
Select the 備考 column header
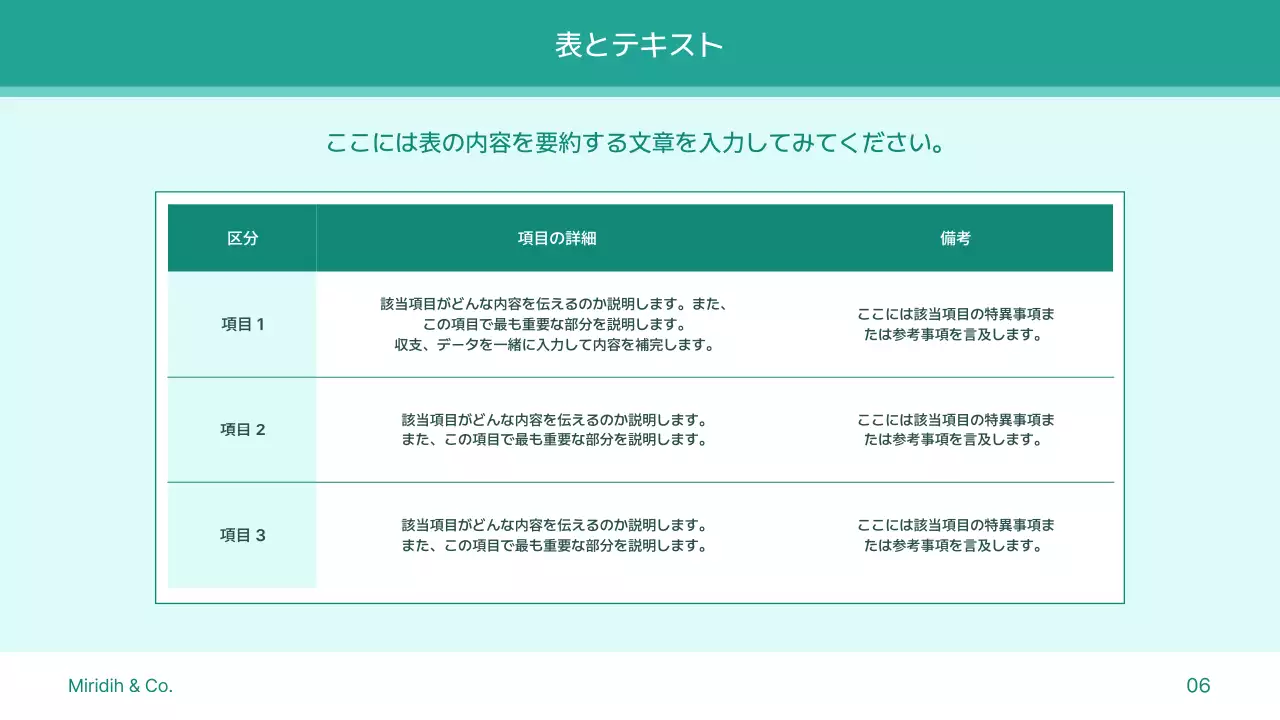pyautogui.click(x=954, y=238)
